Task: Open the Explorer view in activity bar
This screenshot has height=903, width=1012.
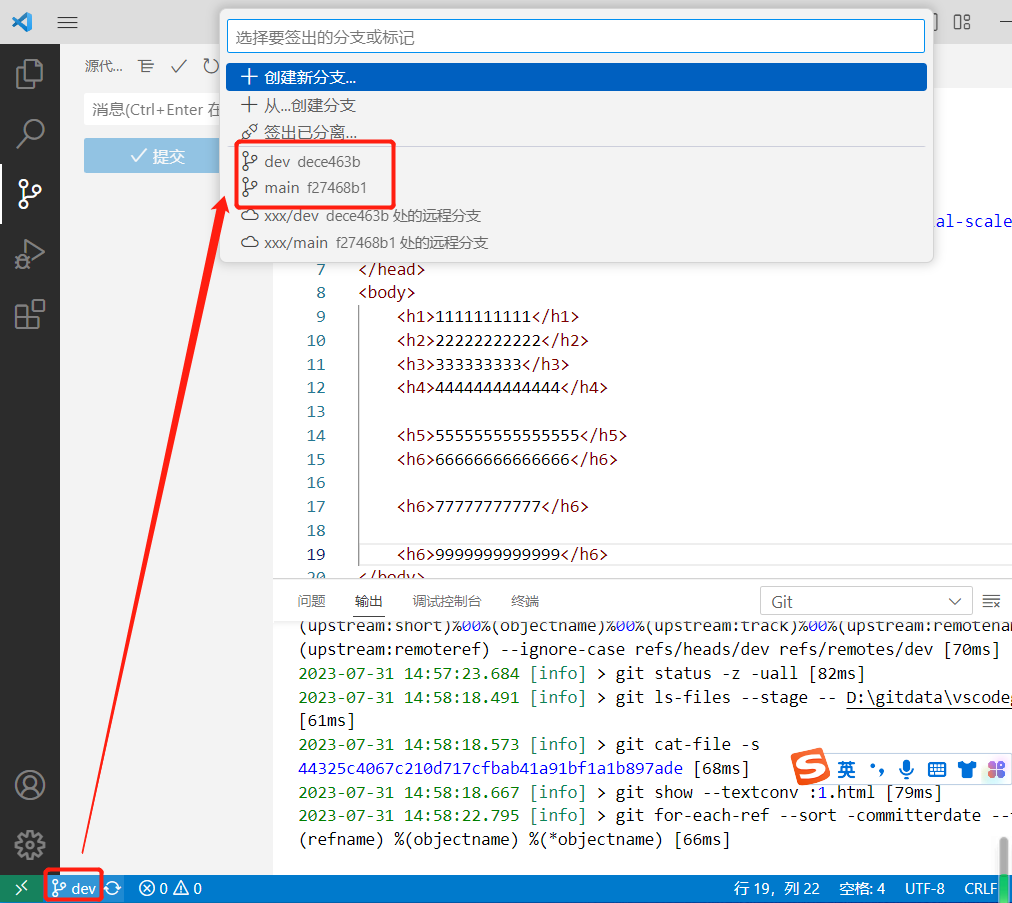Action: pos(30,73)
